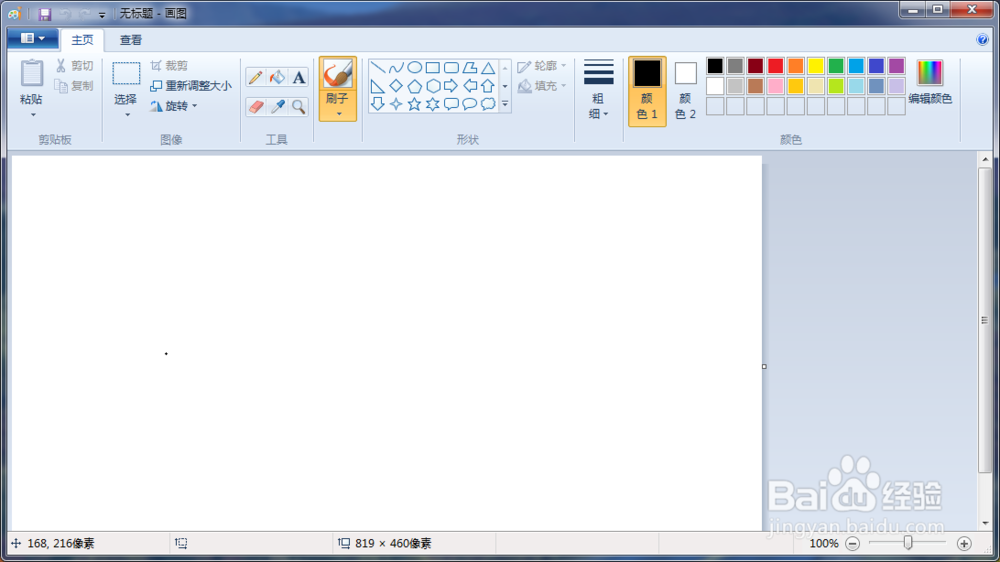The height and width of the screenshot is (562, 1000).
Task: Choose the Oval callout shape
Action: point(470,104)
